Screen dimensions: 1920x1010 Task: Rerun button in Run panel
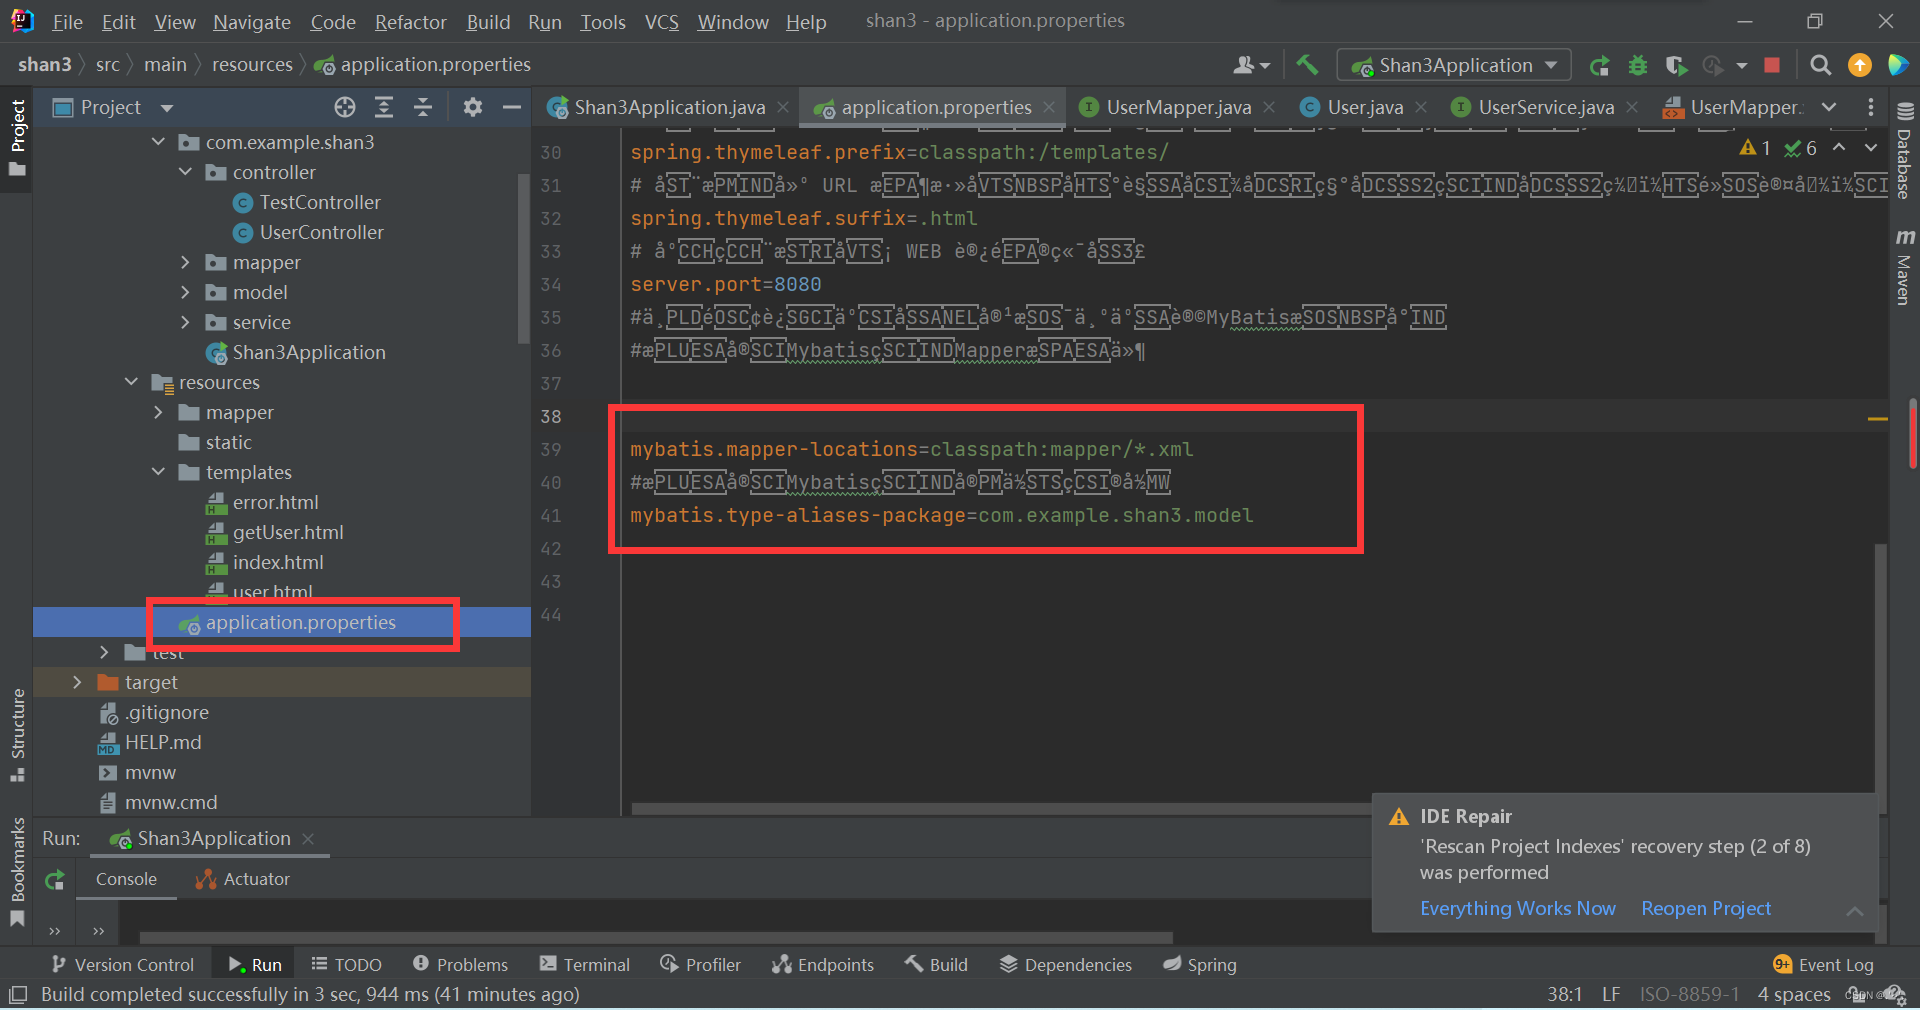click(55, 880)
